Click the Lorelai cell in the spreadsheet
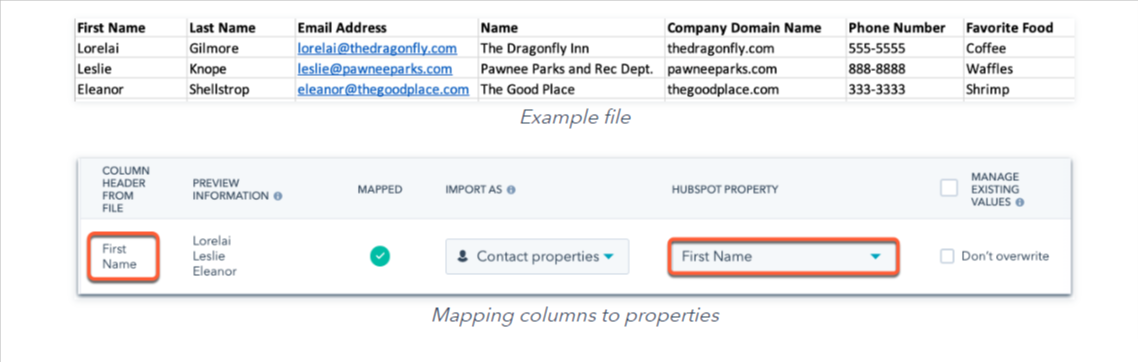Screen dimensions: 1138x362 click(x=131, y=49)
